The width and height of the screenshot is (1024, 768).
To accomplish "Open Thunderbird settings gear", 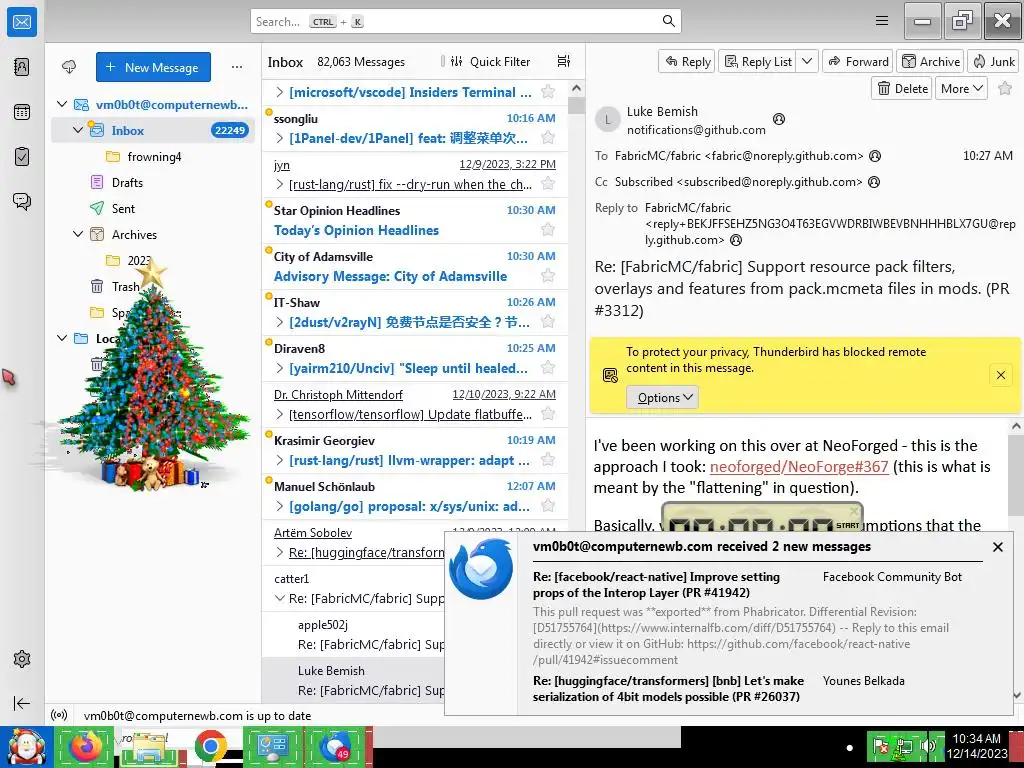I will [x=22, y=658].
